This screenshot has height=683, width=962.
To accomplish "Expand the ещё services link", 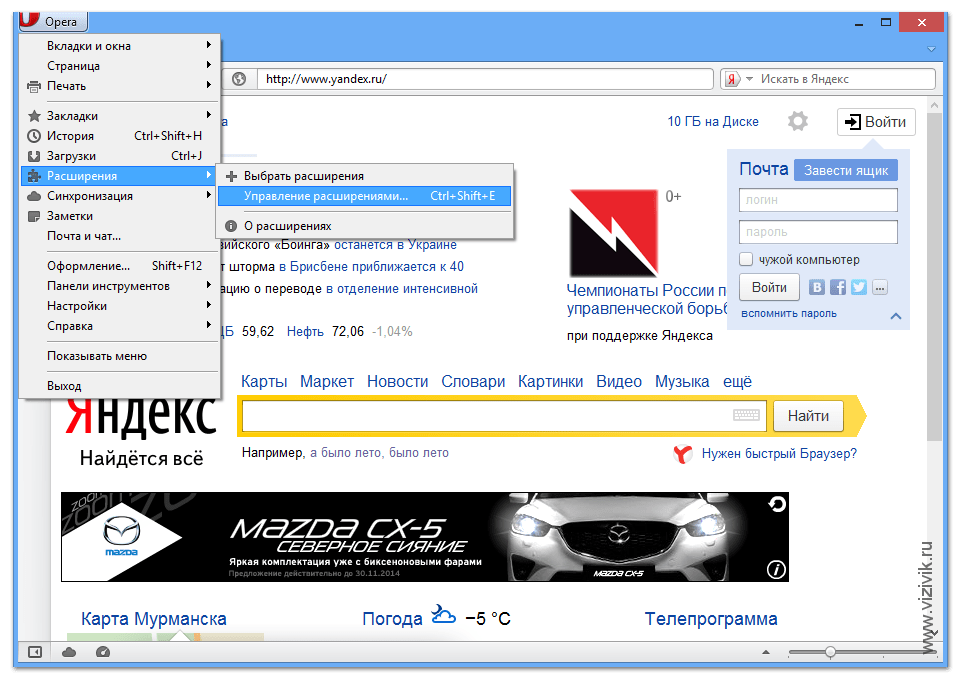I will click(737, 381).
